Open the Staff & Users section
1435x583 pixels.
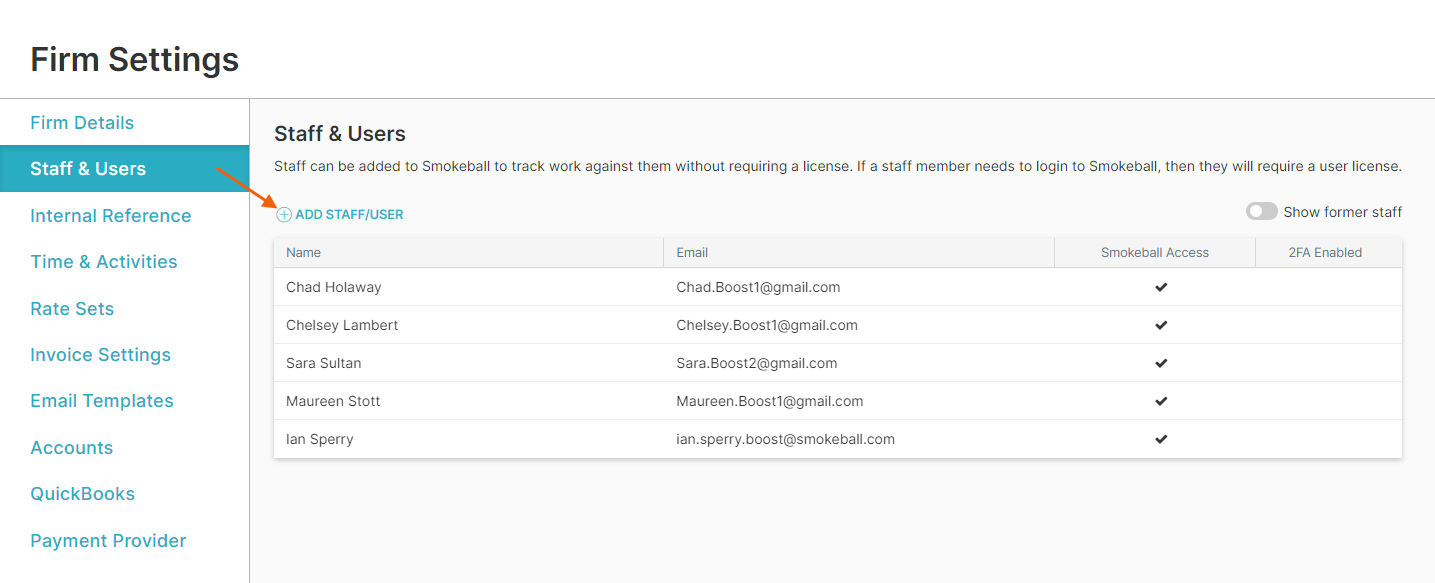pos(90,168)
